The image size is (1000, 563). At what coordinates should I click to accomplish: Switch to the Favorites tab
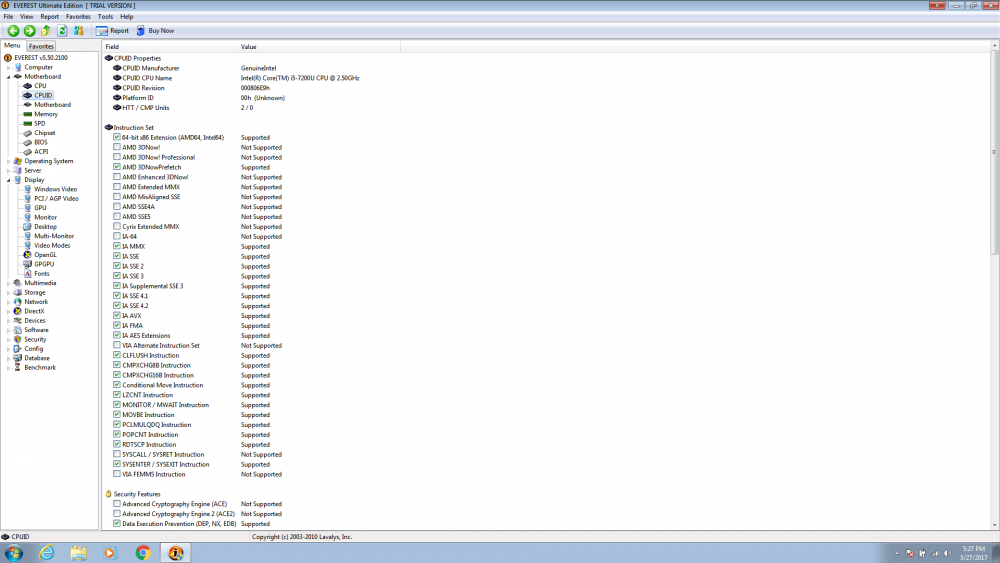tap(41, 46)
